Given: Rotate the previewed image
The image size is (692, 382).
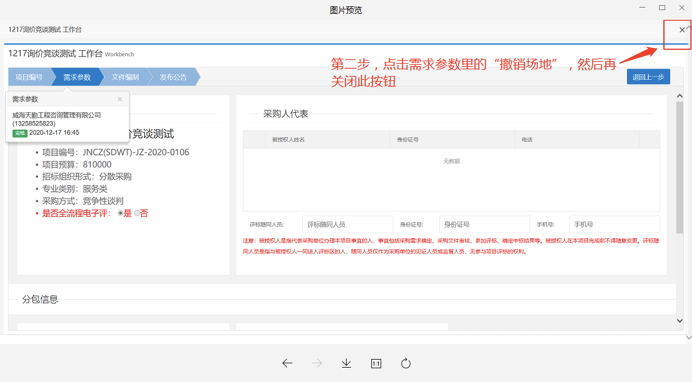Looking at the screenshot, I should 406,363.
